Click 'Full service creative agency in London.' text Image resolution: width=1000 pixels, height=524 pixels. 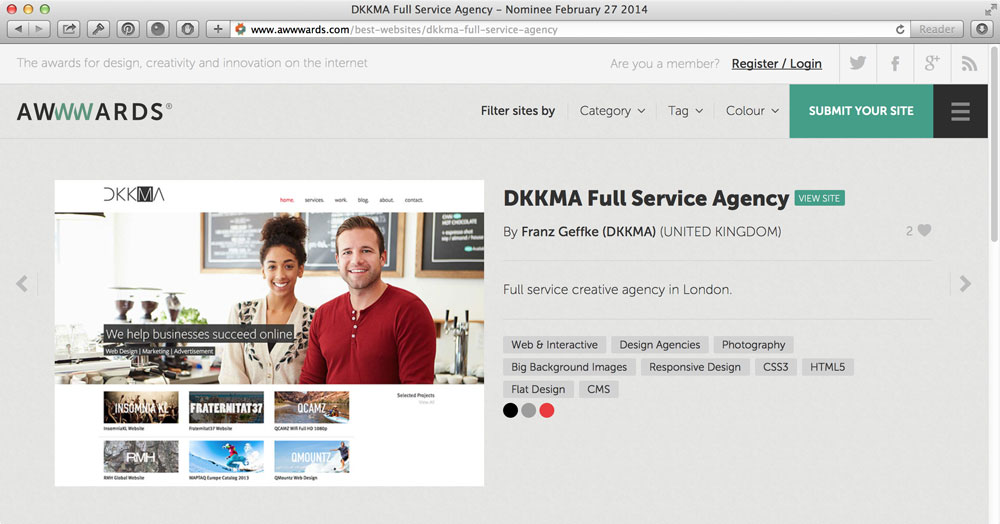point(617,289)
